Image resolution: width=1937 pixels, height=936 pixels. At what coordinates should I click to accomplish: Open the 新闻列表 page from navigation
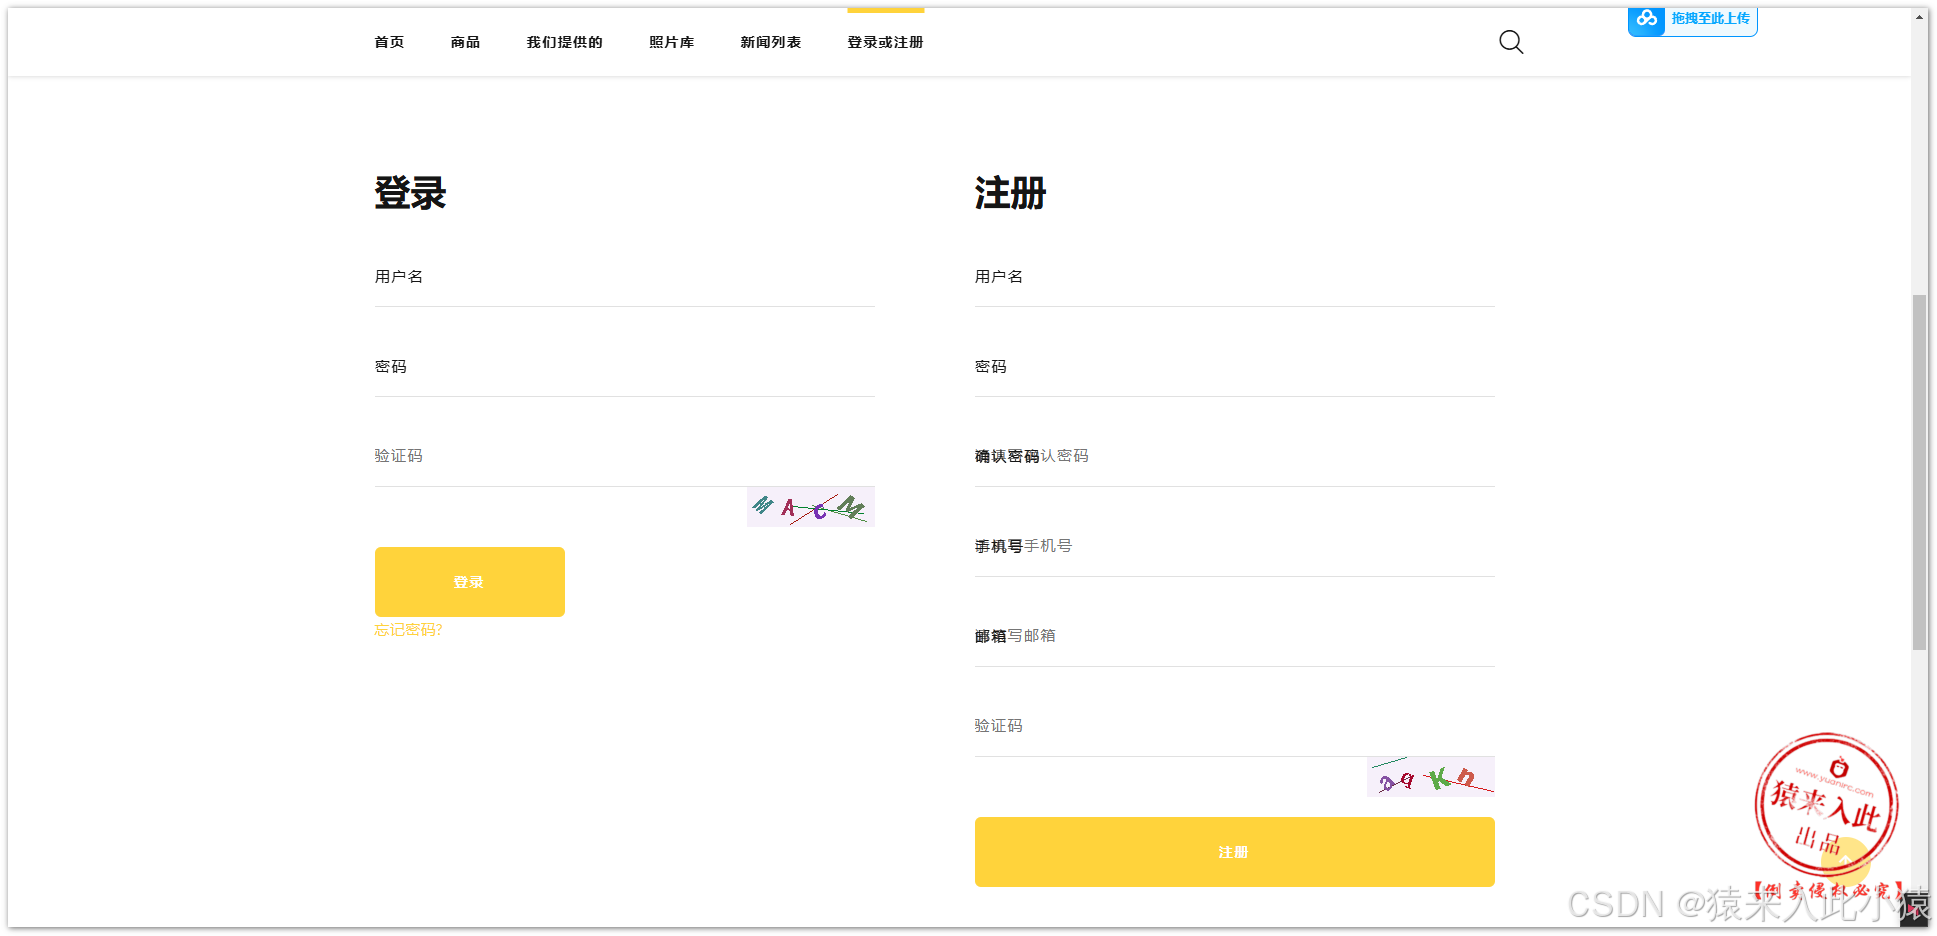(x=770, y=42)
